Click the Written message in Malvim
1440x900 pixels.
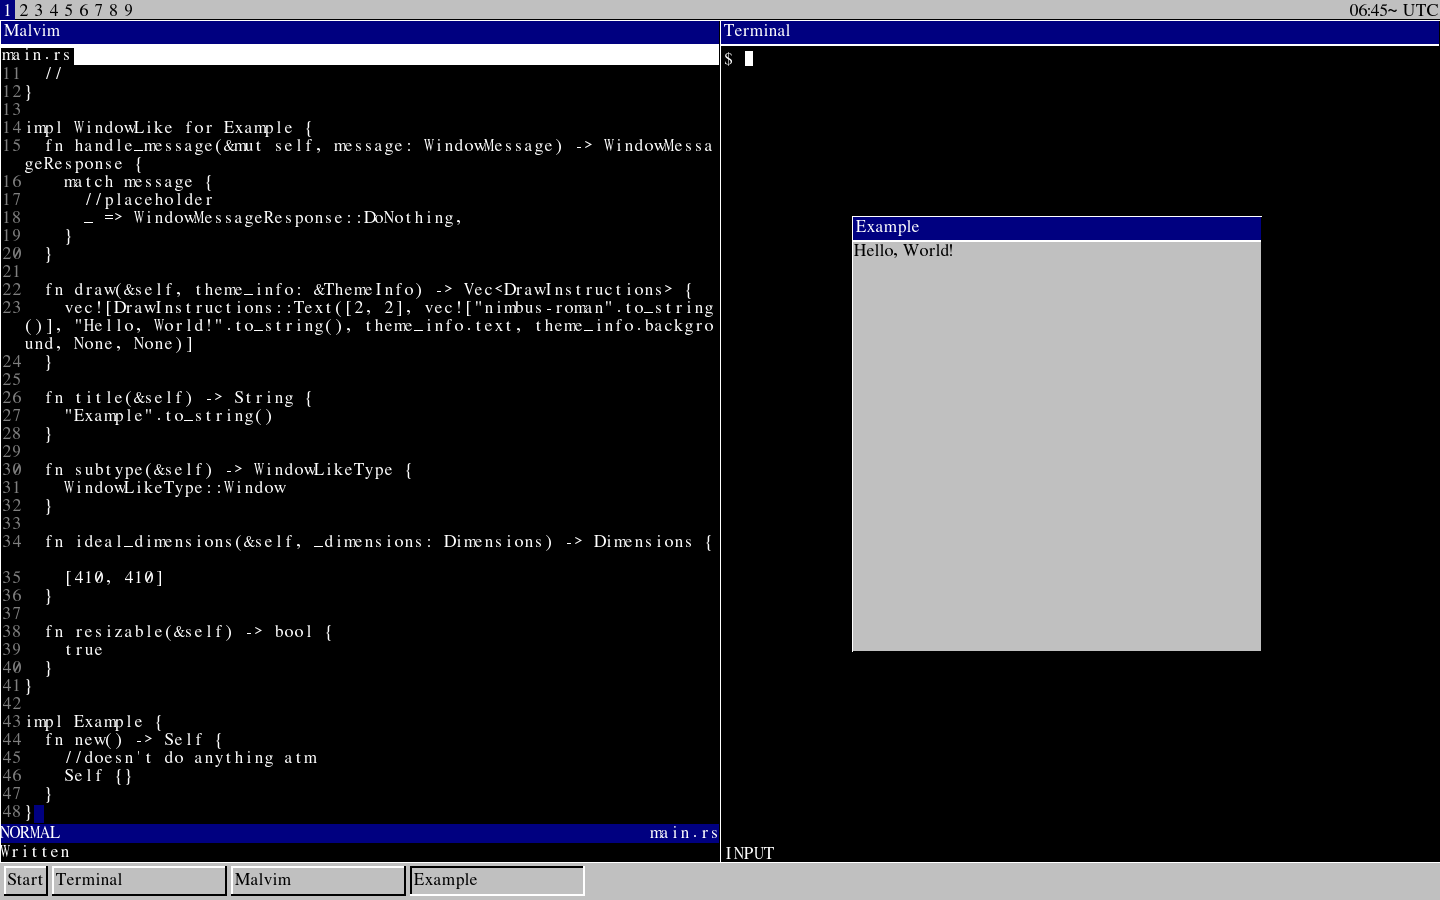[x=36, y=852]
